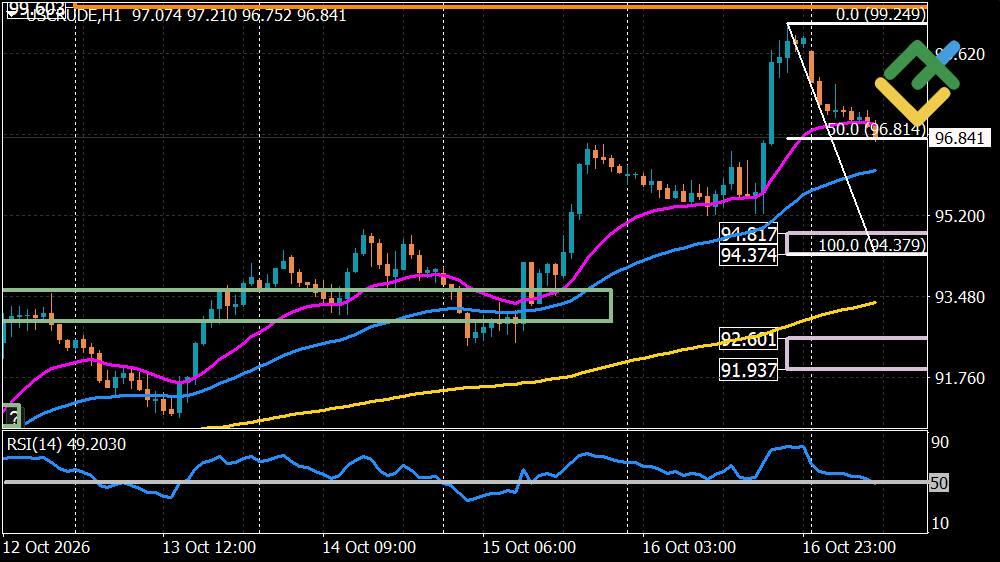
Task: Click the RSI scale value 10
Action: [940, 524]
